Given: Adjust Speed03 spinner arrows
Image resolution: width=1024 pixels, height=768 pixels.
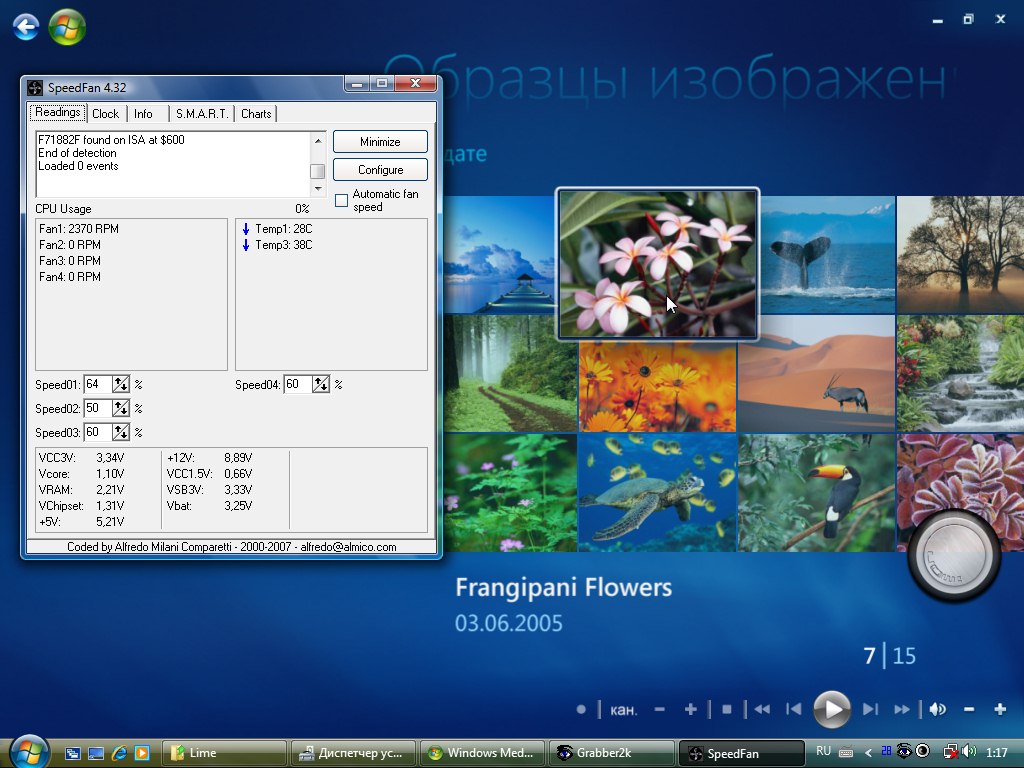Looking at the screenshot, I should (121, 432).
